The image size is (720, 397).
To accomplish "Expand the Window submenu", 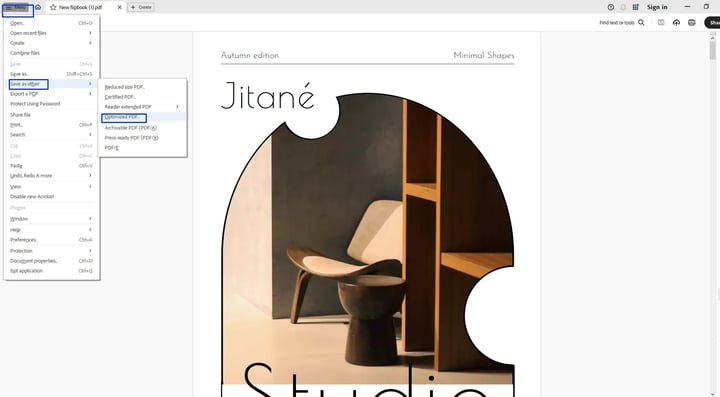I will click(51, 219).
